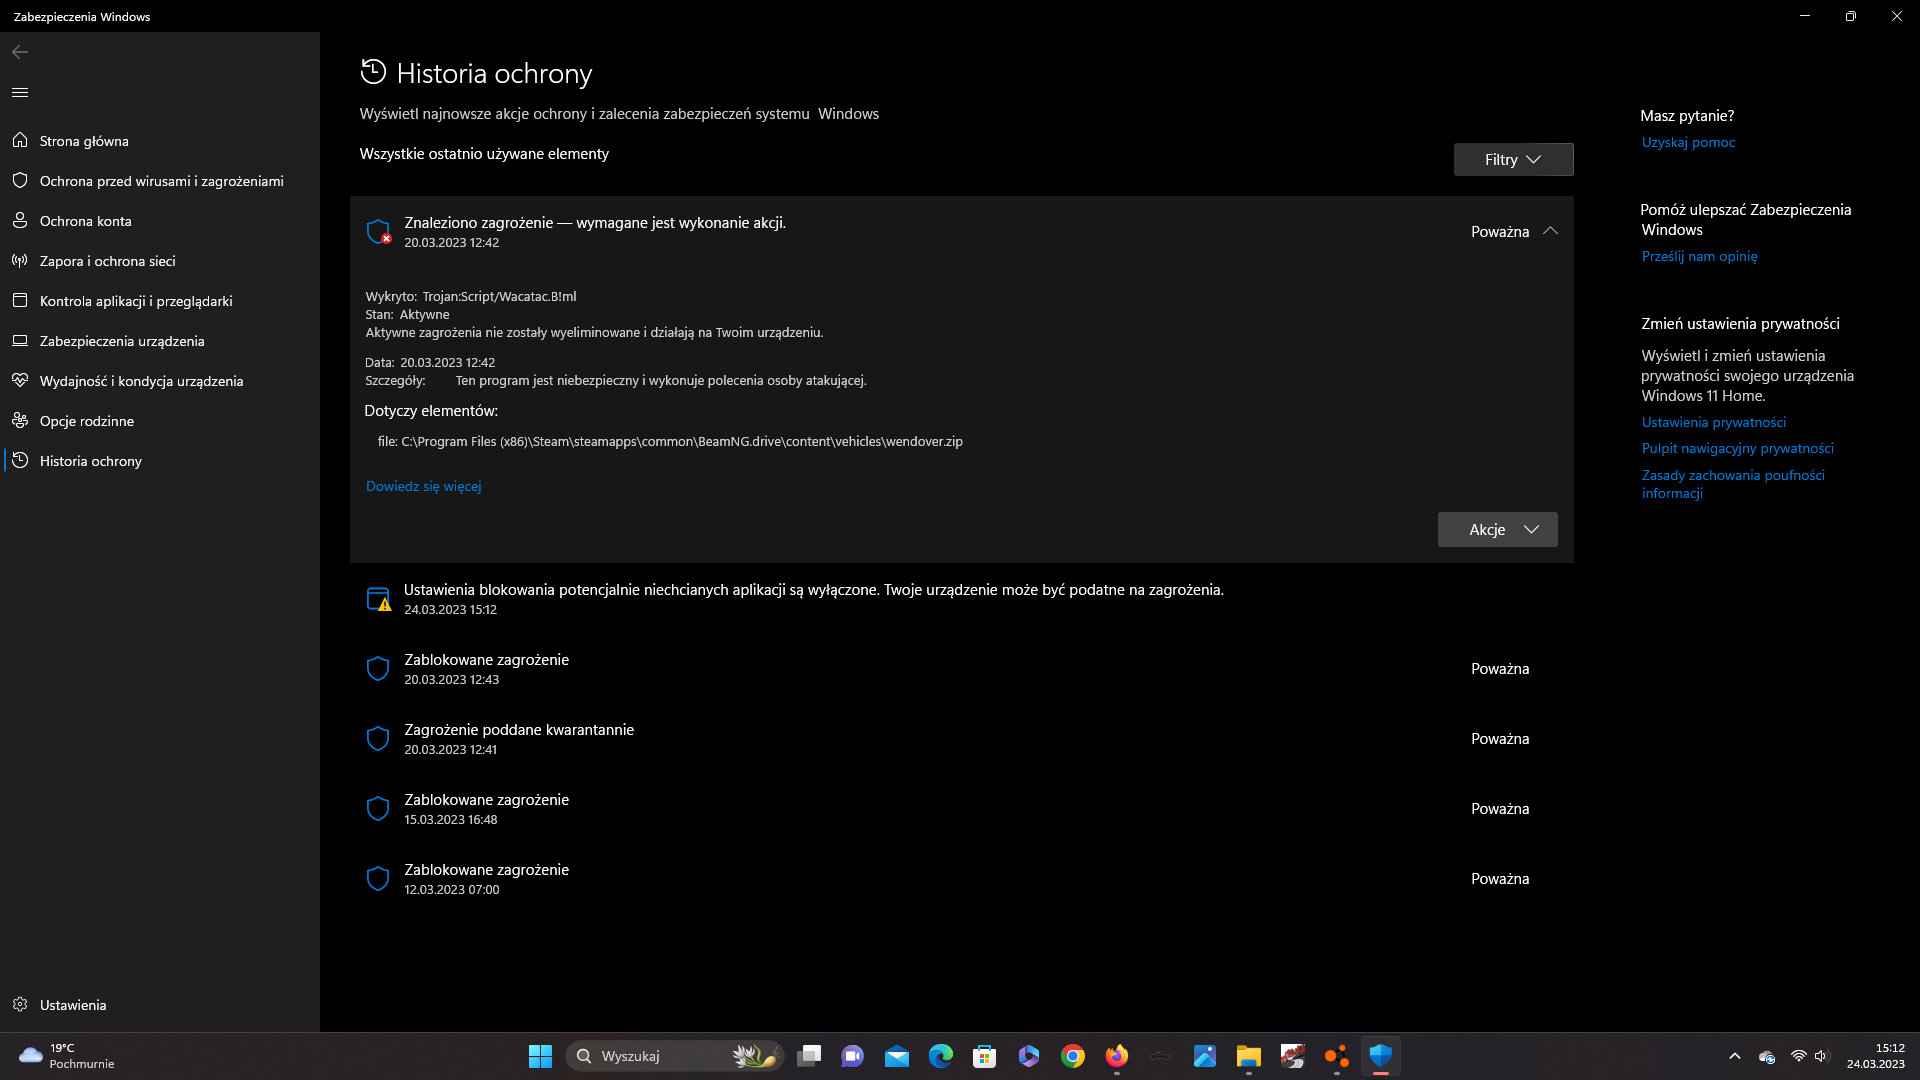Click the PUA warning window icon
Image resolution: width=1920 pixels, height=1080 pixels.
[379, 599]
